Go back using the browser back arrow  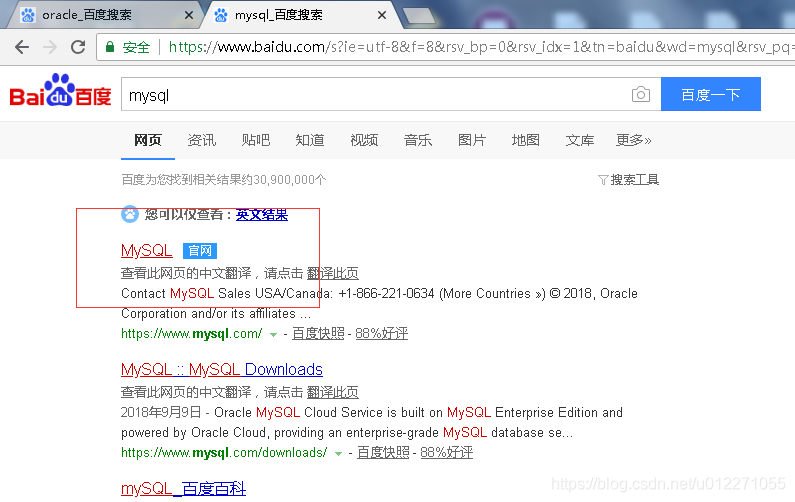click(22, 47)
